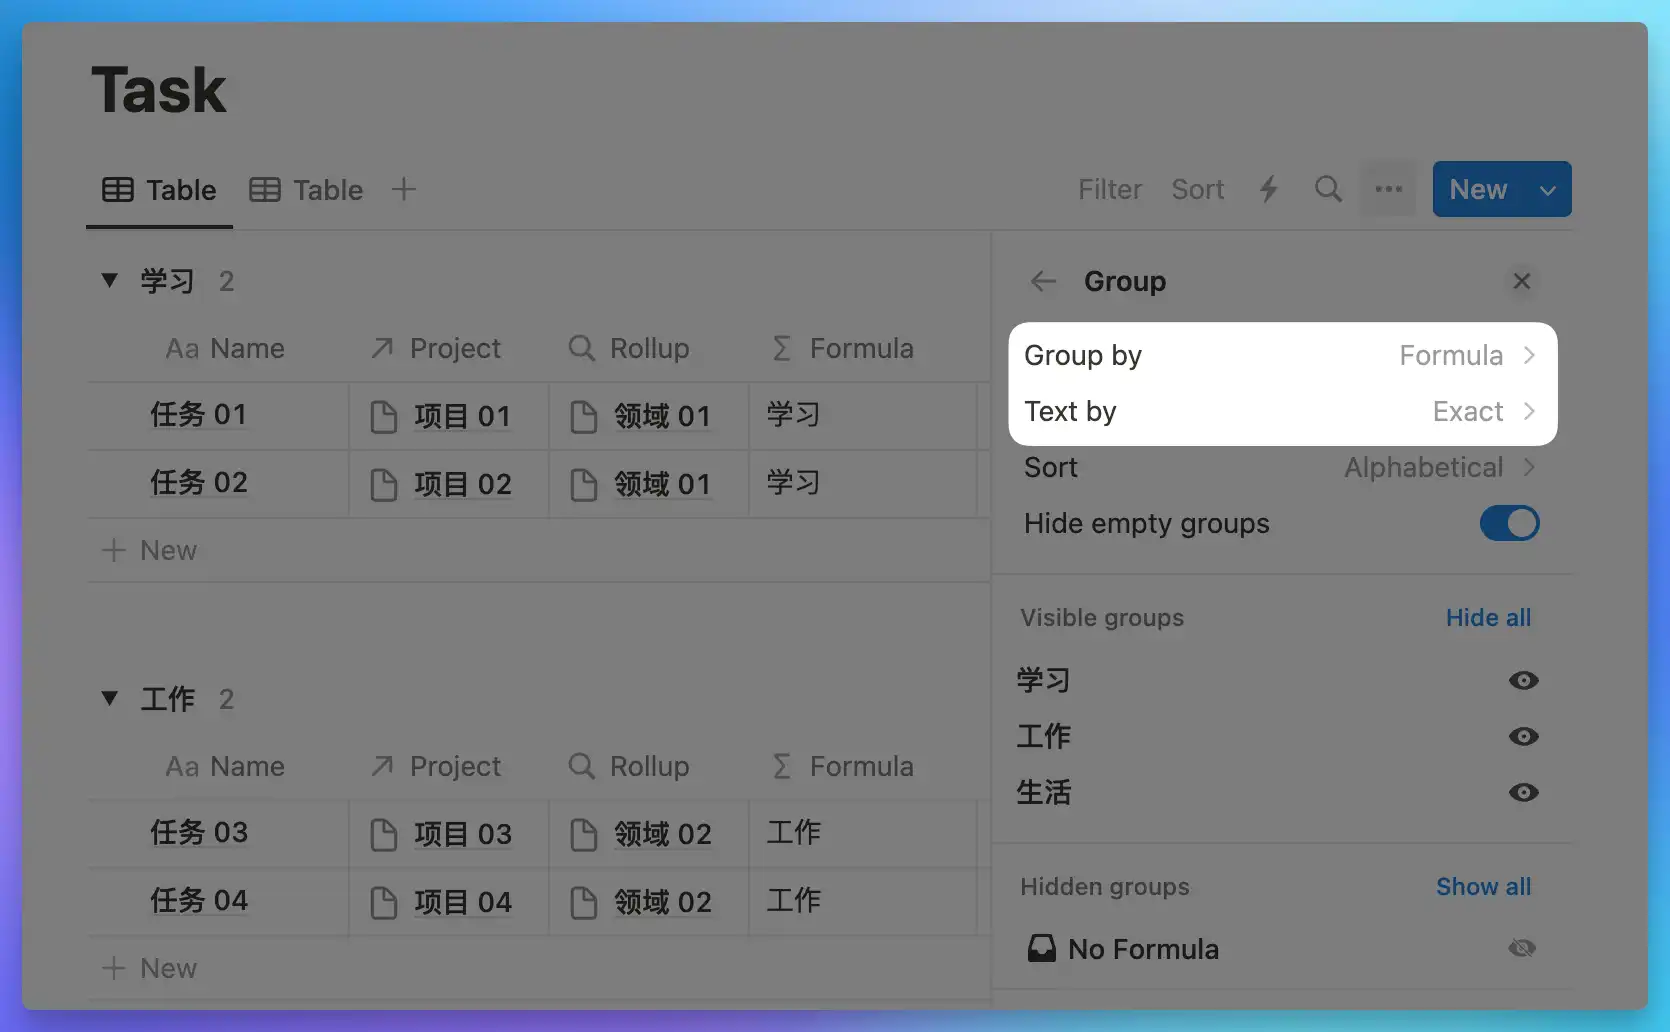Hide the 学习 group via eye icon
The image size is (1670, 1032).
tap(1523, 681)
